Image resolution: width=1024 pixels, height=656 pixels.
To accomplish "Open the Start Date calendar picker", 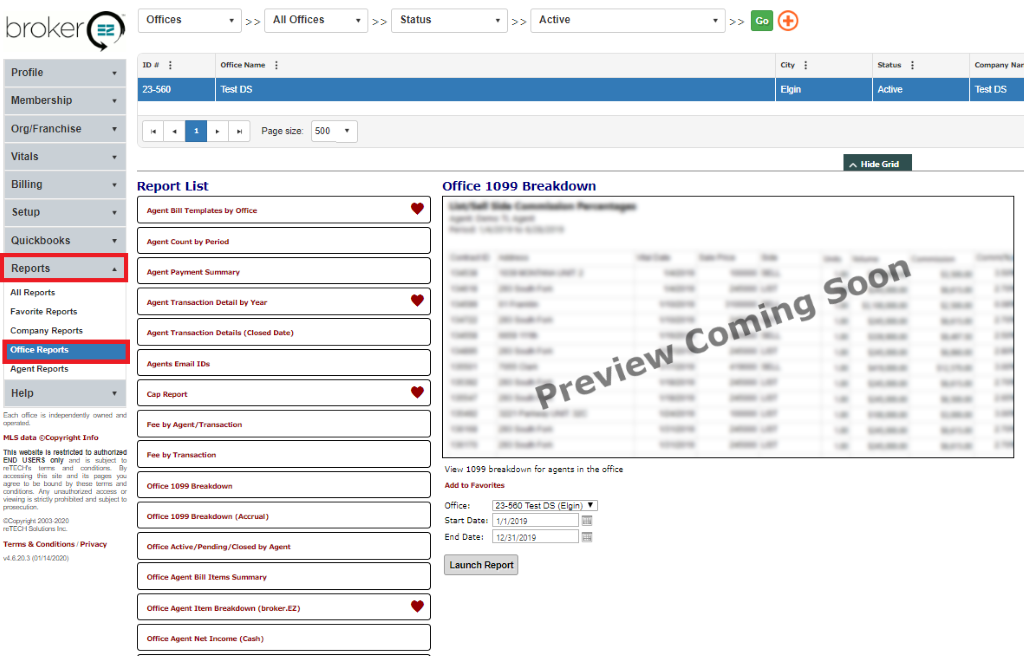I will tap(587, 521).
